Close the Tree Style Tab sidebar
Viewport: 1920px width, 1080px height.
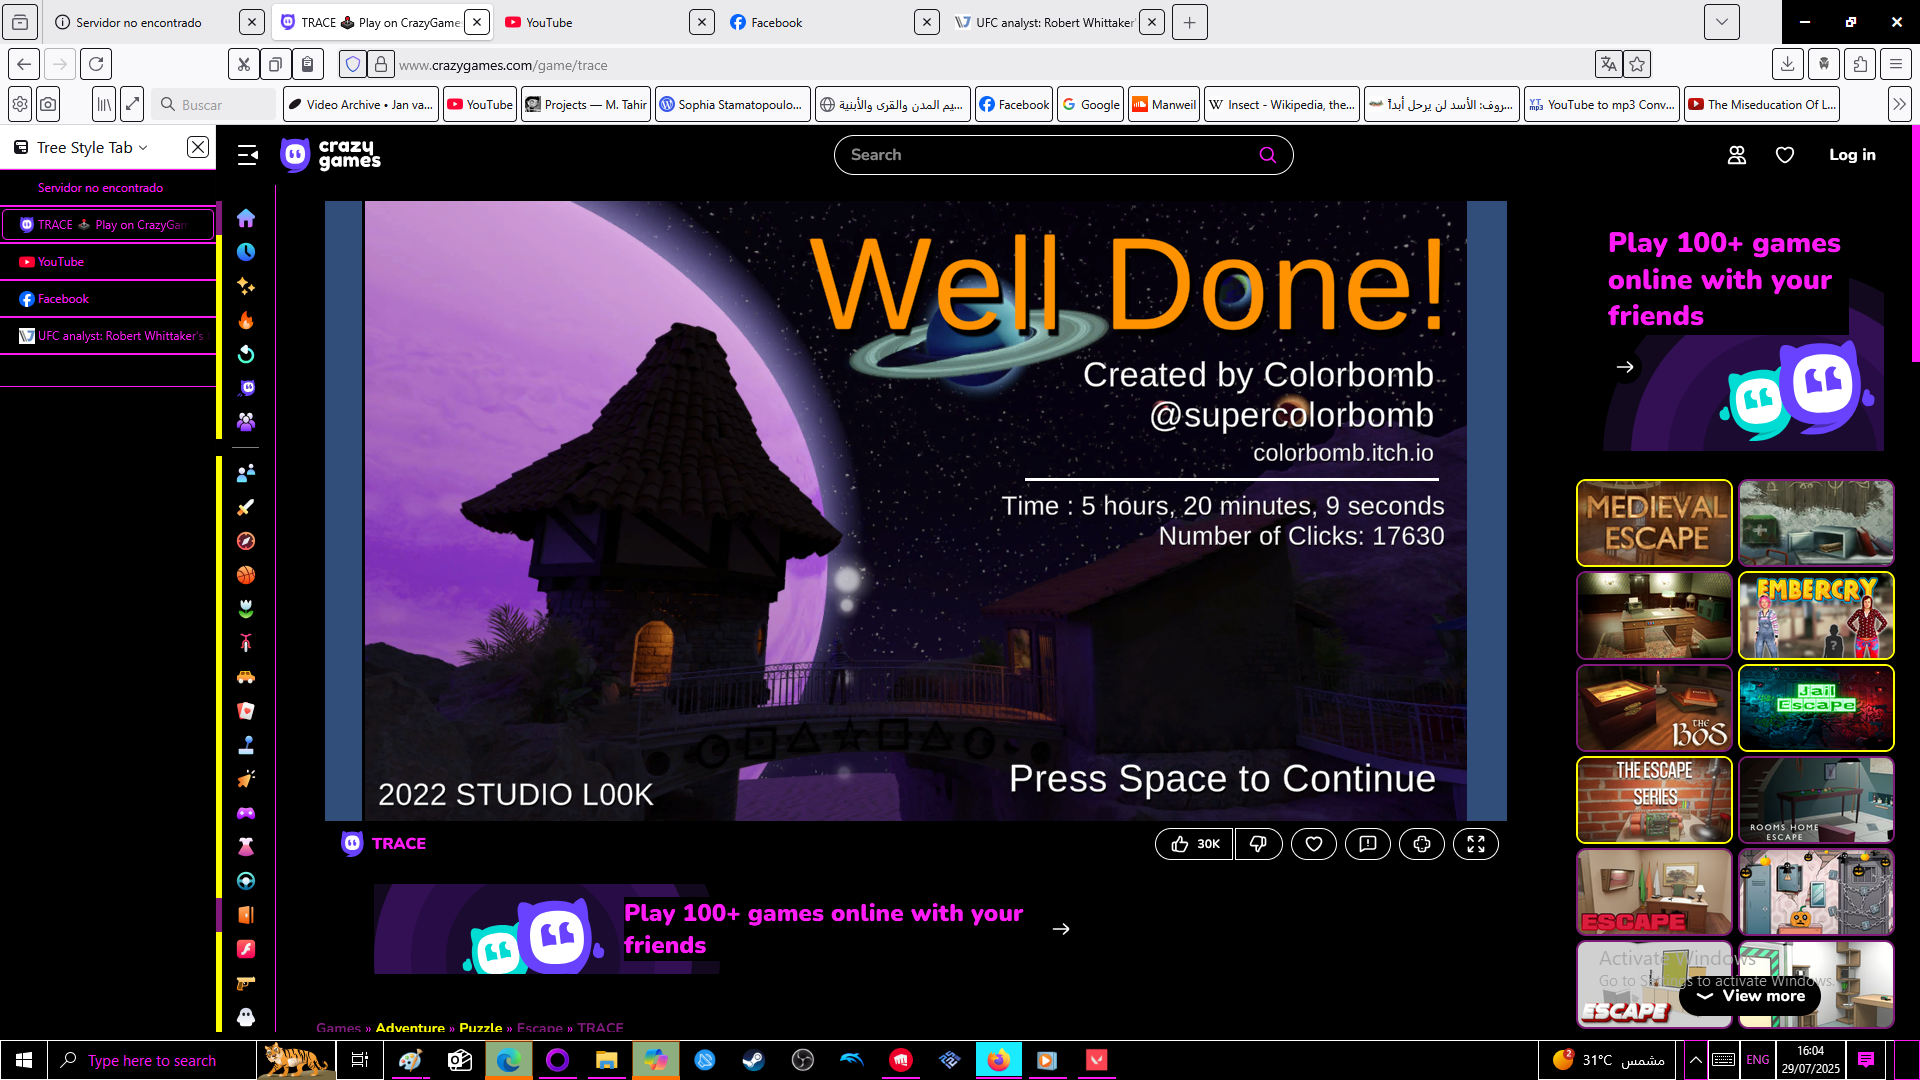(x=198, y=147)
